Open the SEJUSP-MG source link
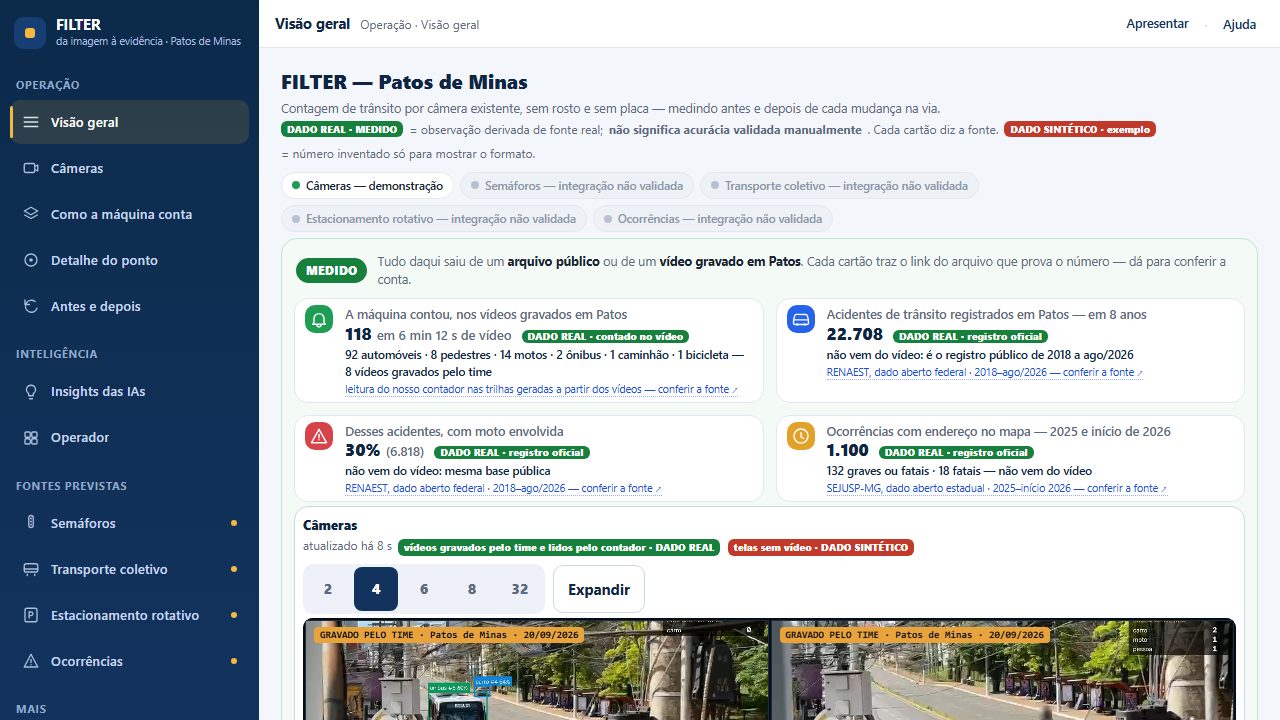The width and height of the screenshot is (1280, 720). tap(996, 488)
